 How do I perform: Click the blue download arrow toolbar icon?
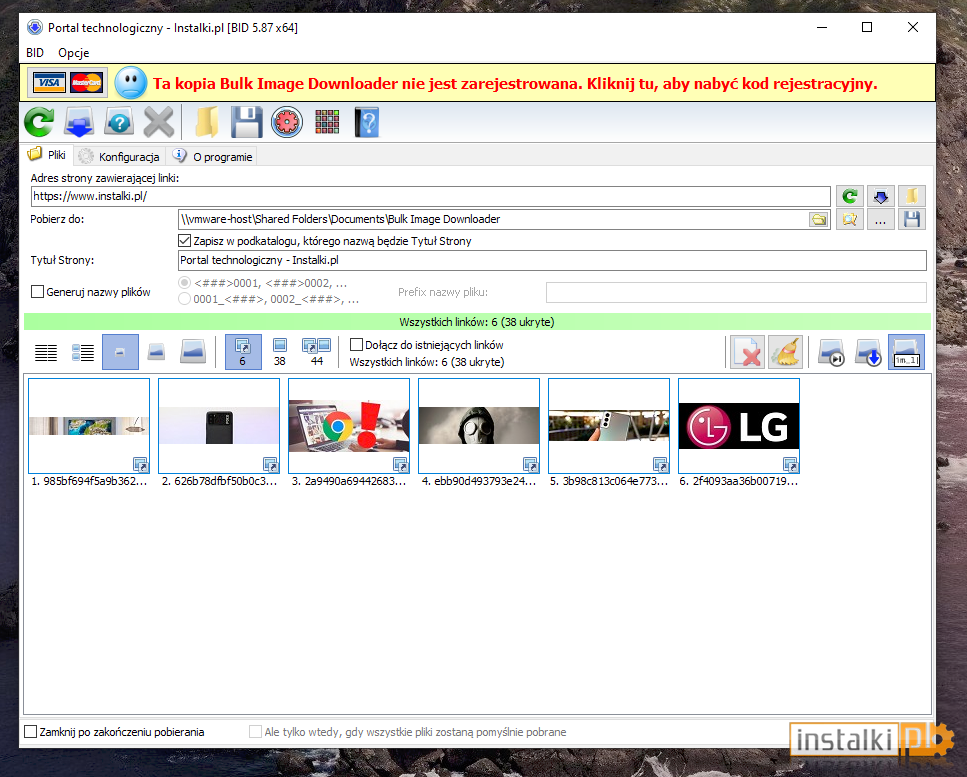[x=79, y=122]
